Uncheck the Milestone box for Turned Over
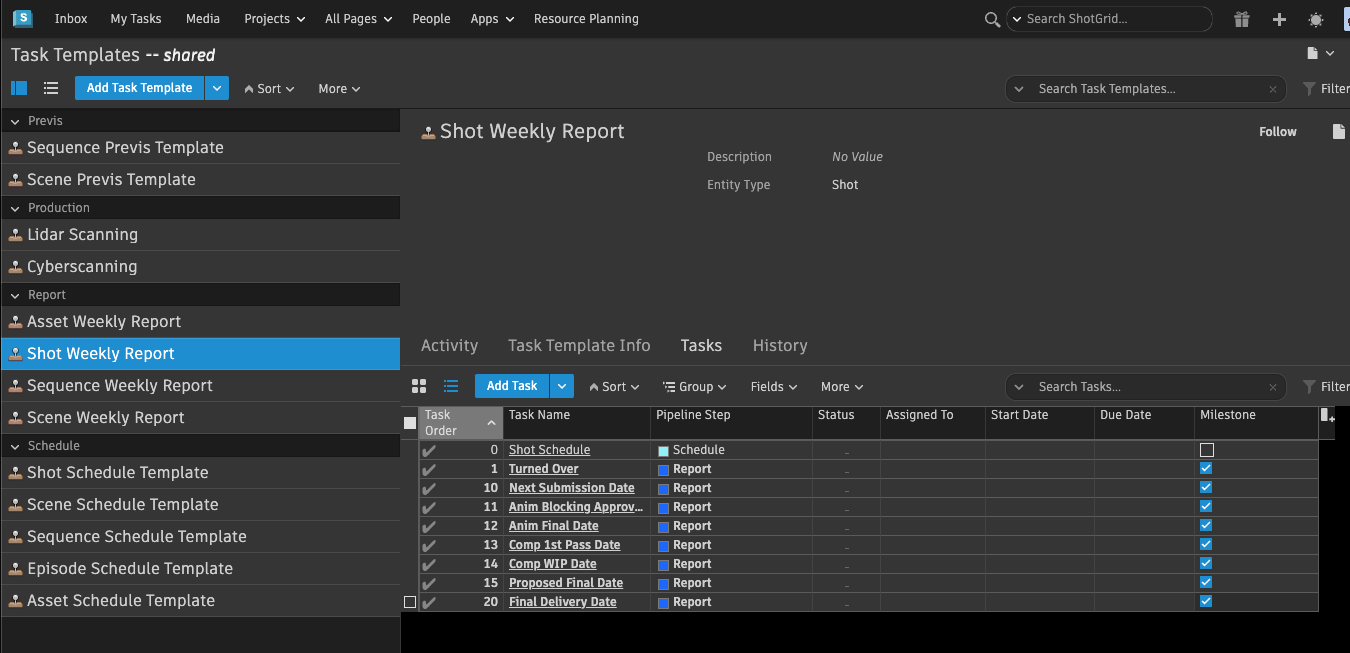The height and width of the screenshot is (653, 1350). tap(1206, 468)
